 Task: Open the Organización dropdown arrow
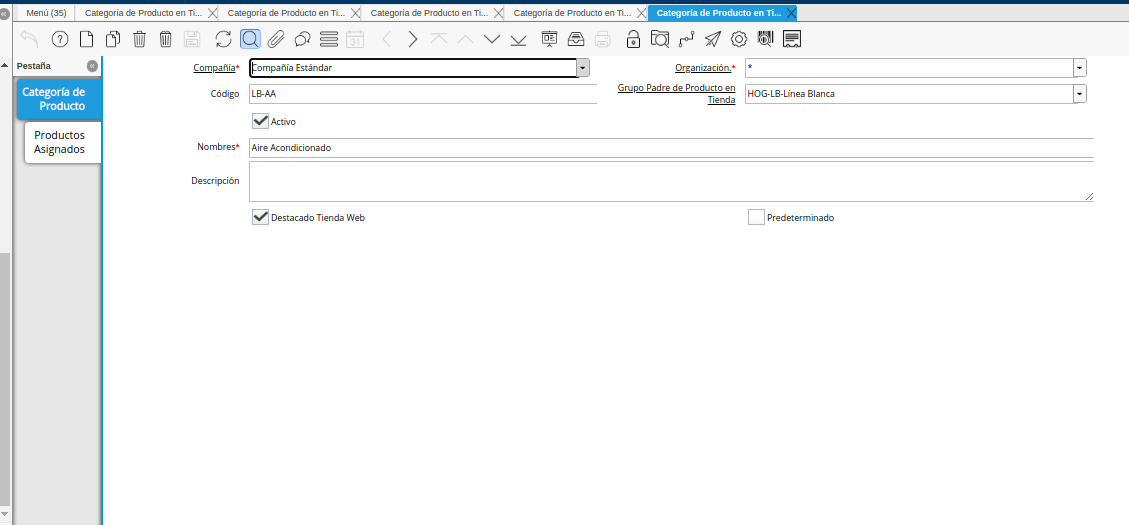pos(1080,68)
